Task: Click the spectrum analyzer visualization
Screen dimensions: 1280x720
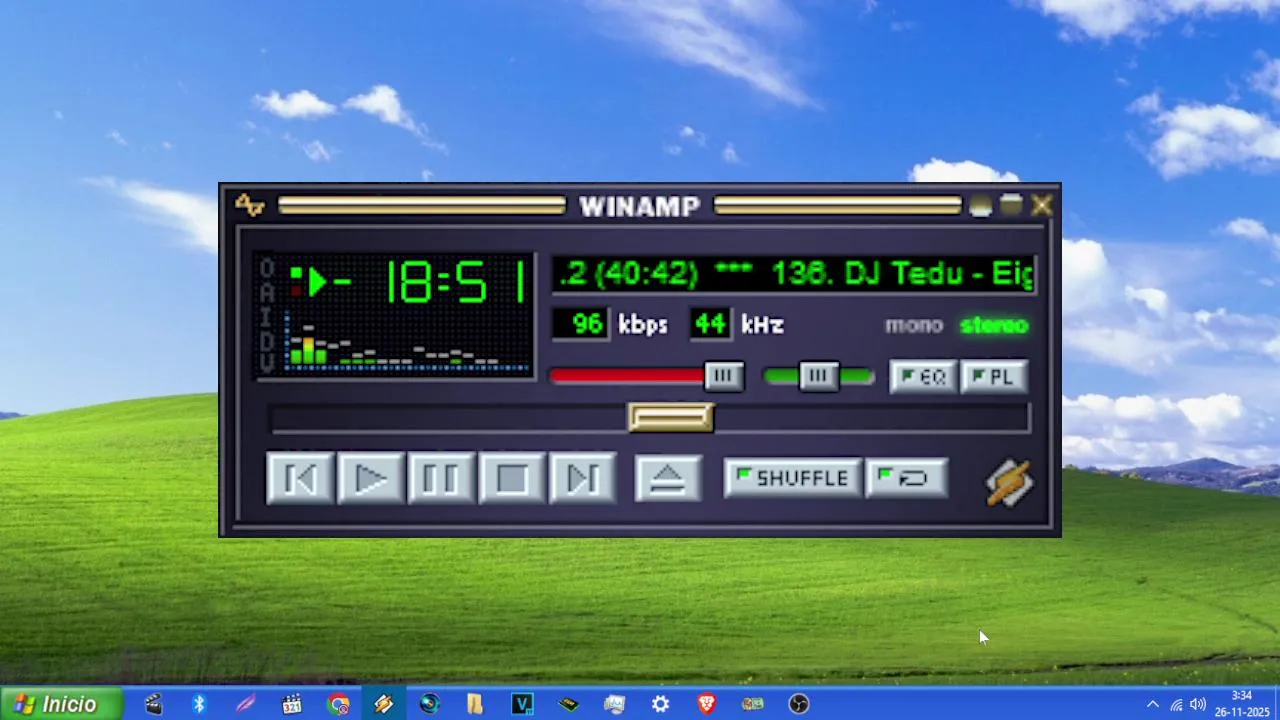Action: click(407, 342)
